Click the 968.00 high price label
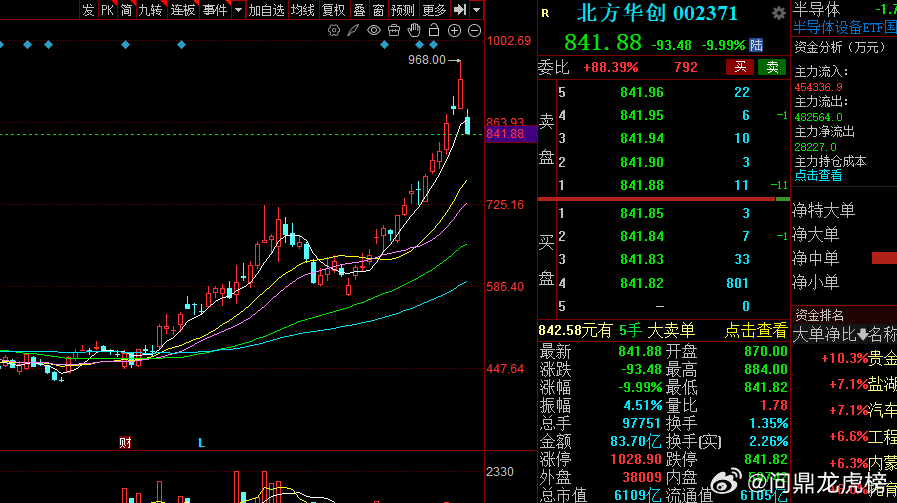The image size is (897, 503). coord(426,60)
